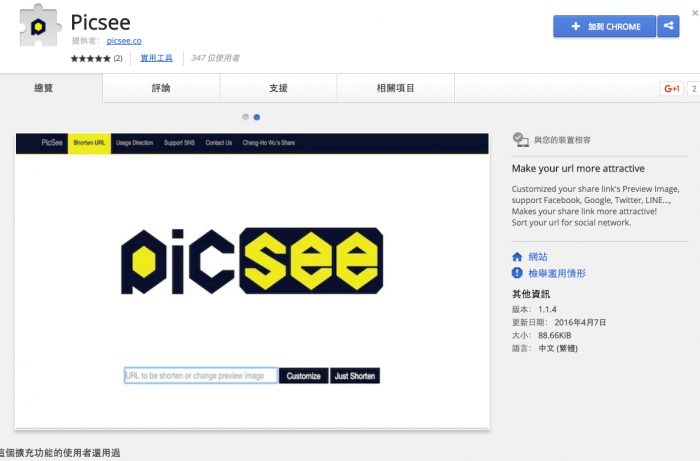Click the version value 1.1.4
This screenshot has width=700, height=461.
tap(547, 309)
